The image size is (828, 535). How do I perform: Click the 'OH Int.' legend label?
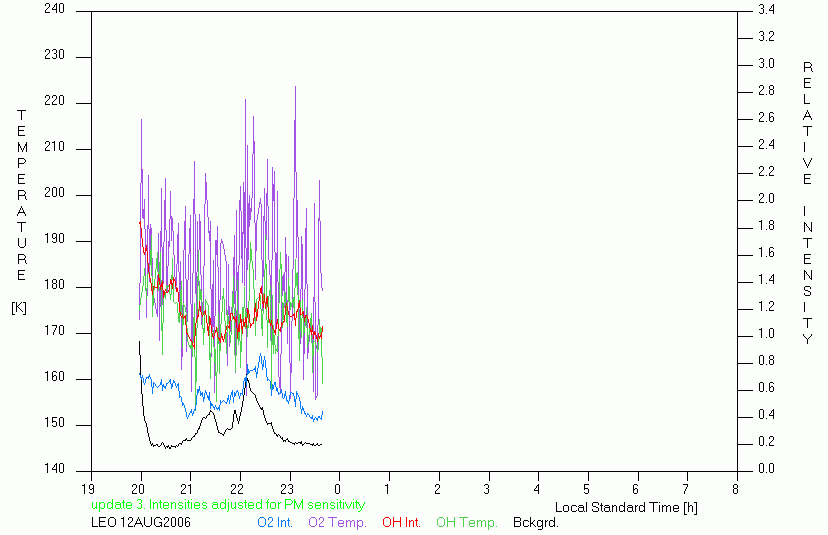click(401, 523)
